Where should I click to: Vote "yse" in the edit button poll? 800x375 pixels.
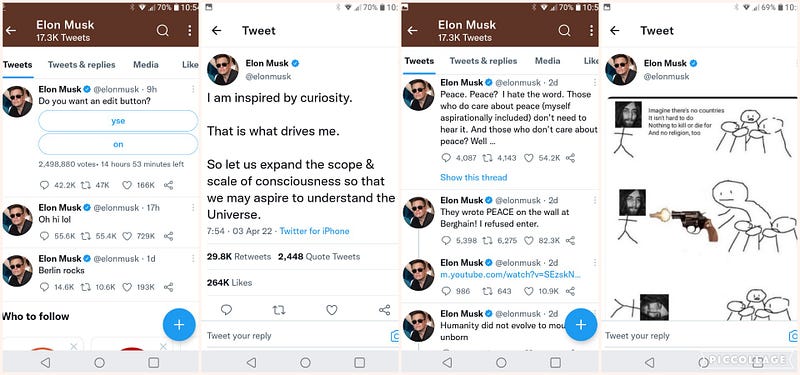pos(118,121)
